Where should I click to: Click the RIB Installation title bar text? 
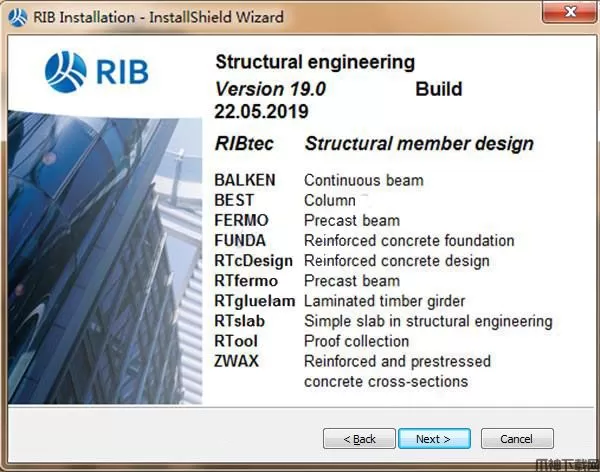pyautogui.click(x=158, y=17)
